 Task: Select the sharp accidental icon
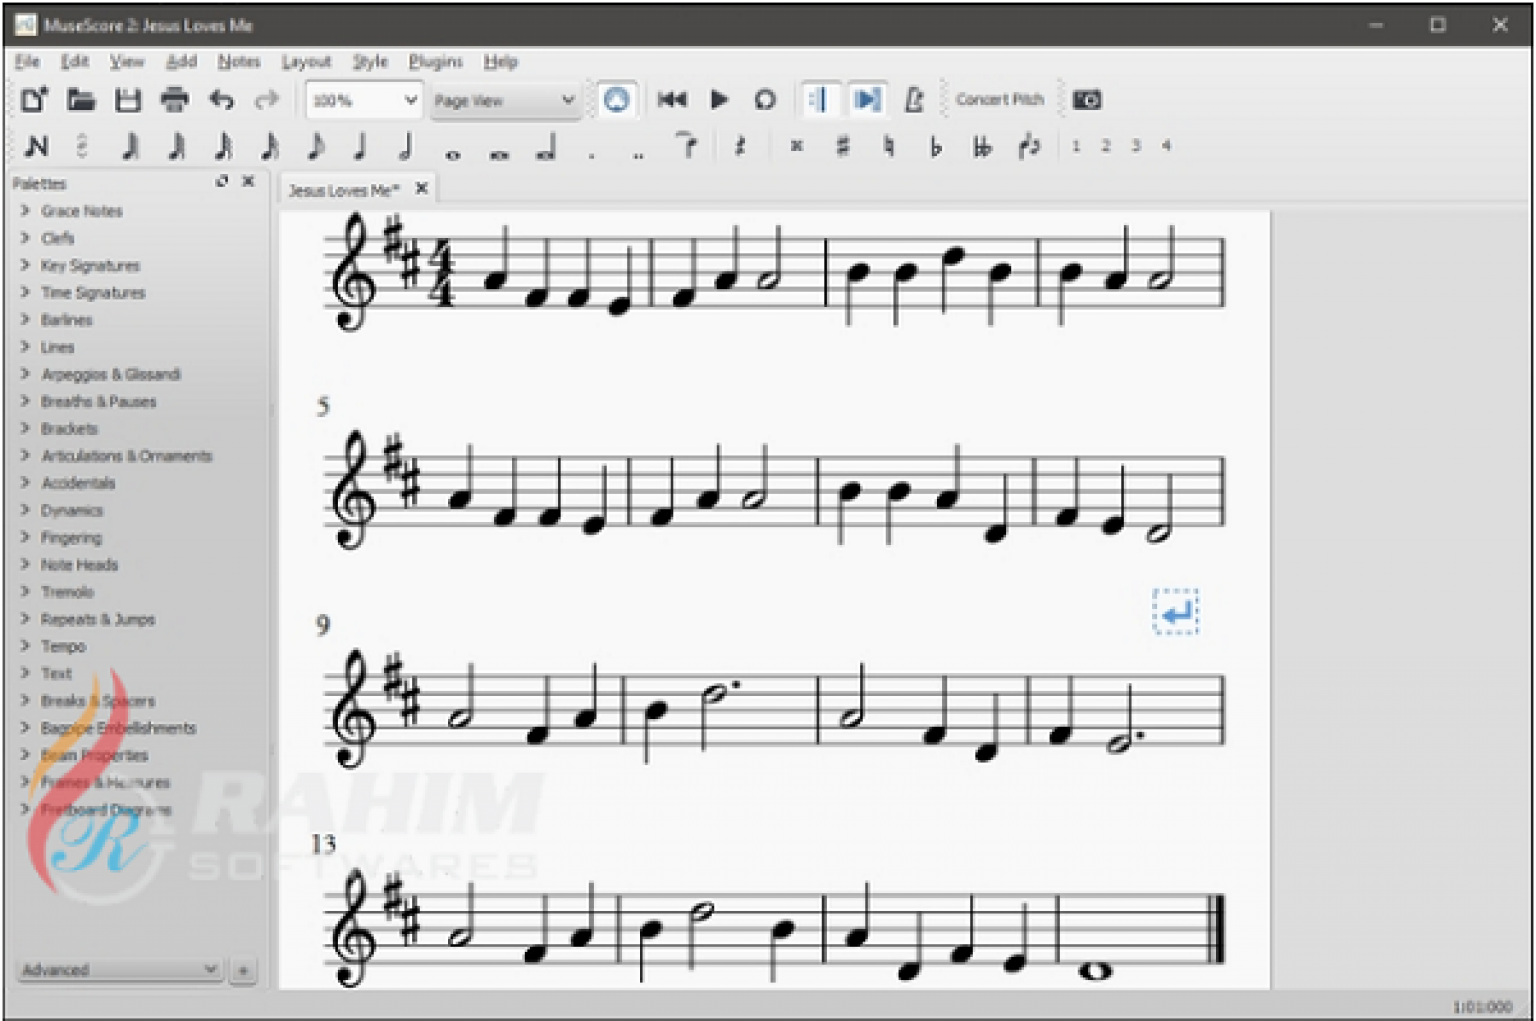(x=843, y=145)
